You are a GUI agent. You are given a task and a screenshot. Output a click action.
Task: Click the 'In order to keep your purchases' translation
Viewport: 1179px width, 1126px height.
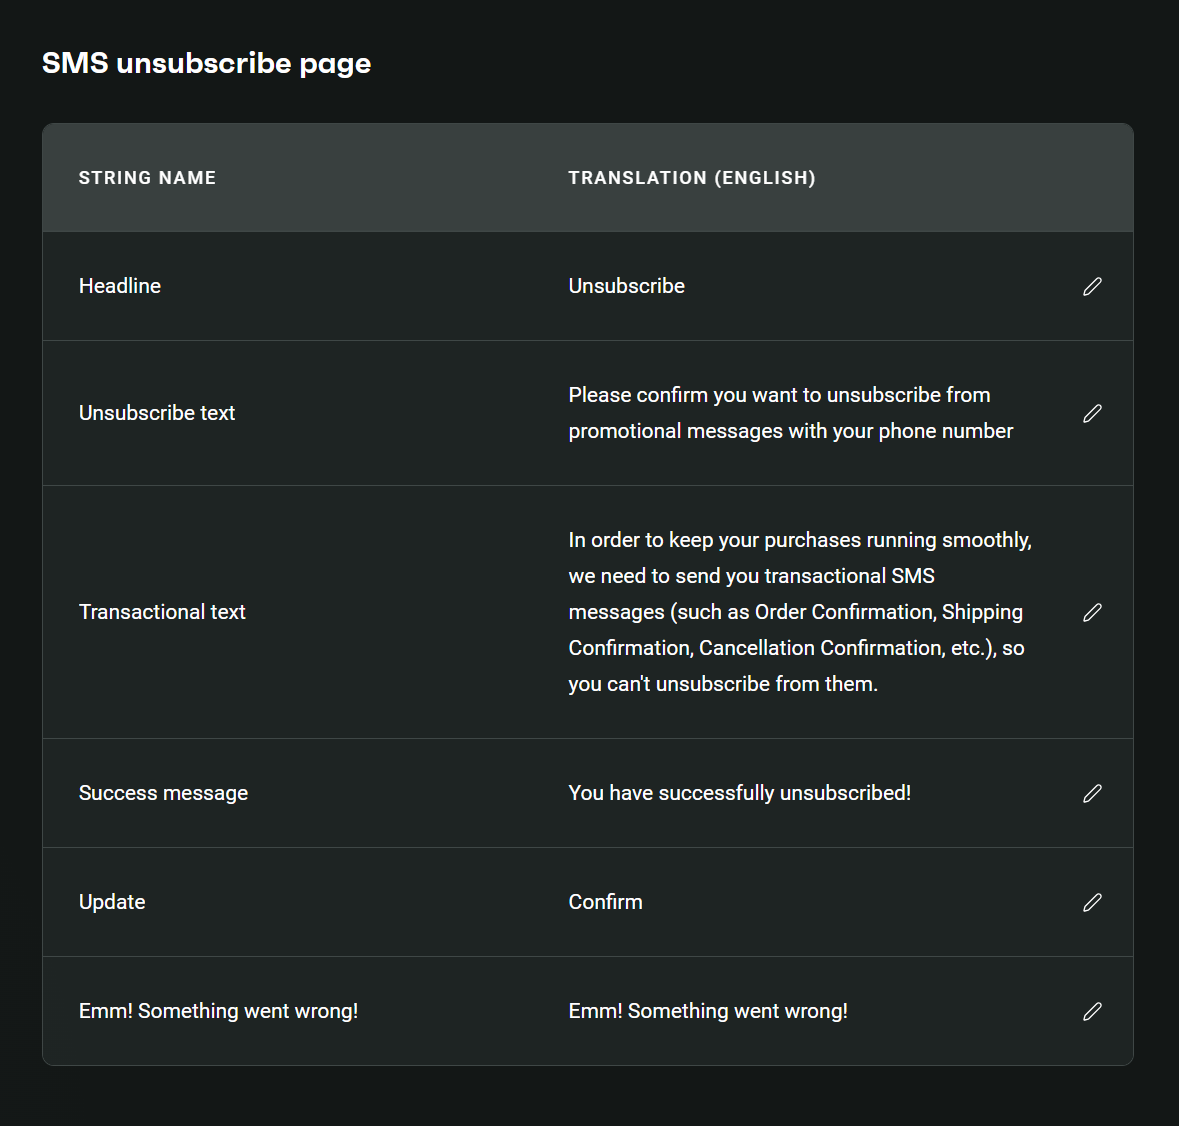point(800,612)
